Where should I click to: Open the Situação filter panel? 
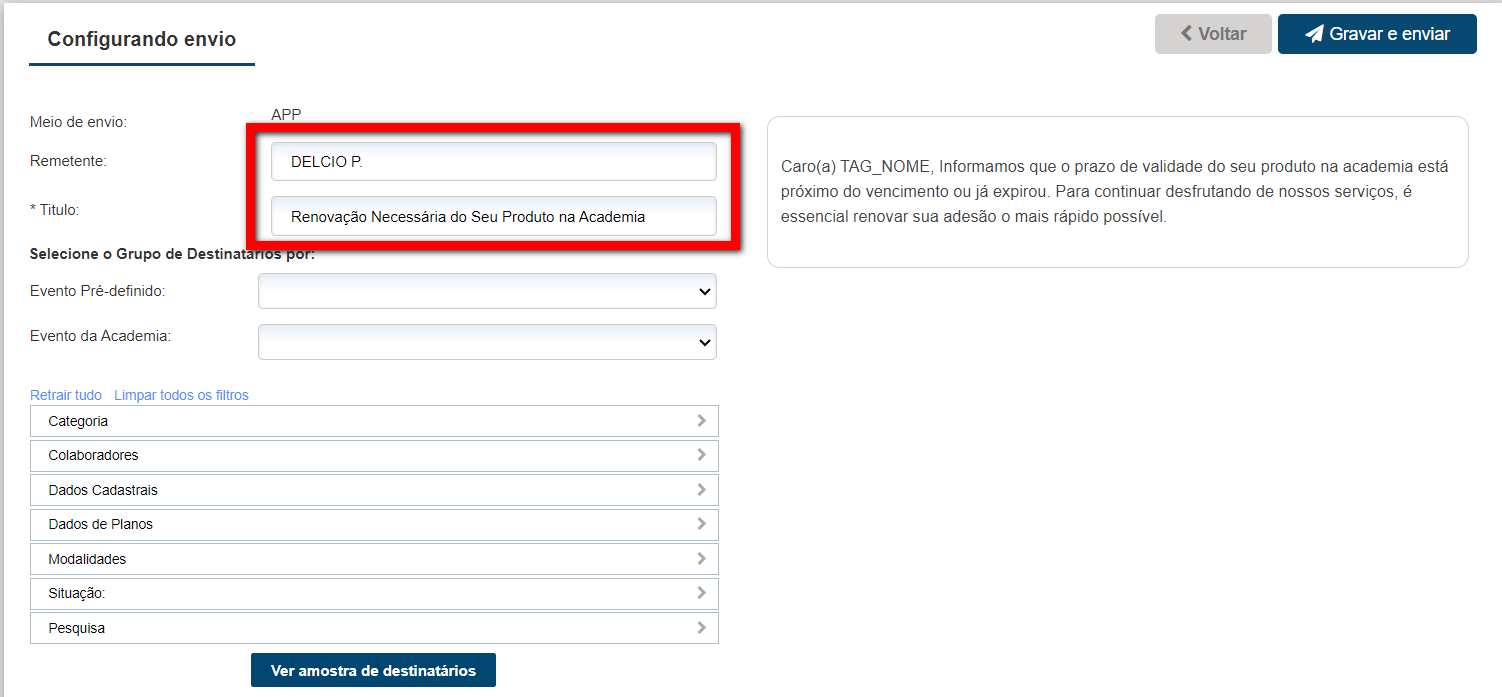click(x=374, y=593)
